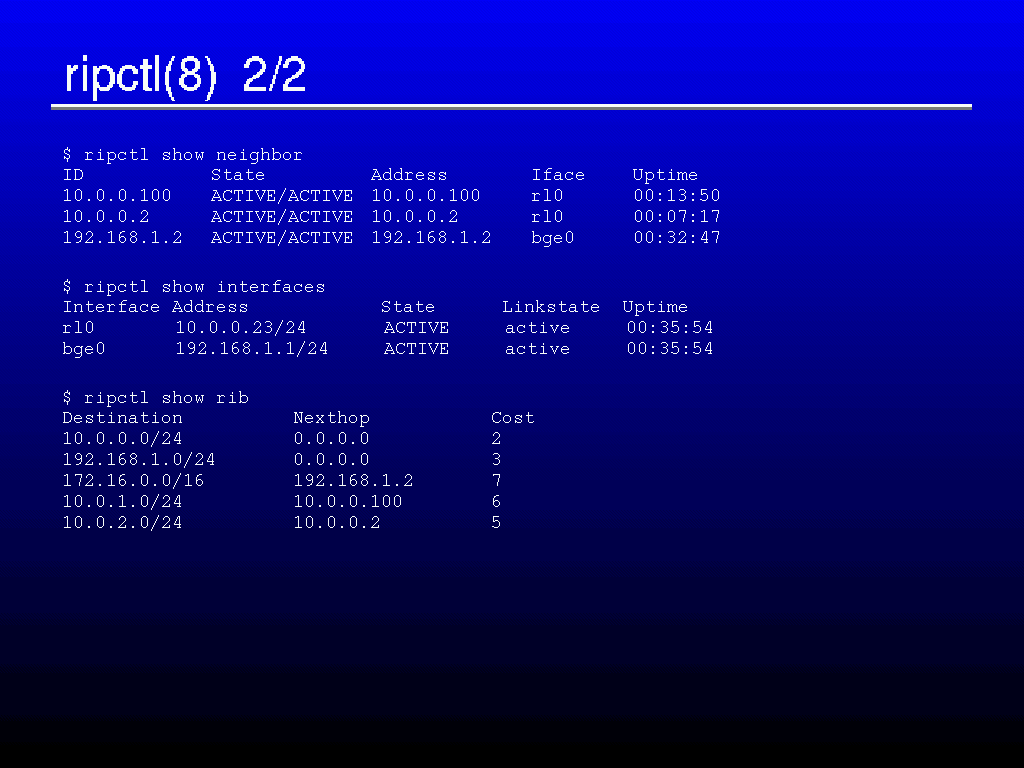Select the "ripctl show neighbor" command line
The height and width of the screenshot is (768, 1024).
tap(182, 155)
